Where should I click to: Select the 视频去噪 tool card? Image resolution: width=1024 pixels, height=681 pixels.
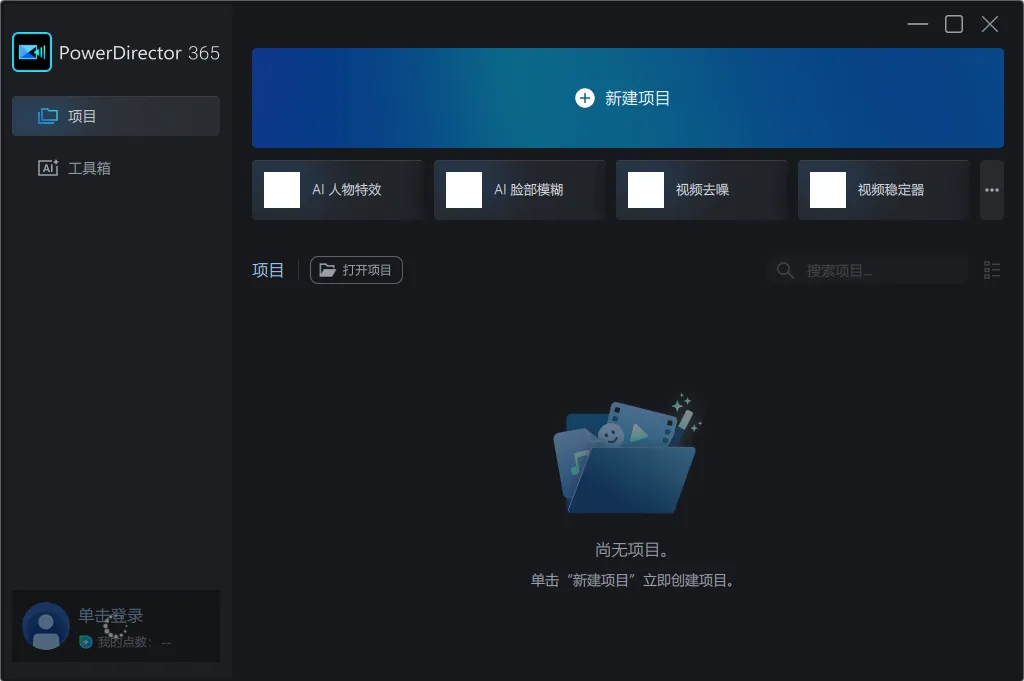point(702,190)
